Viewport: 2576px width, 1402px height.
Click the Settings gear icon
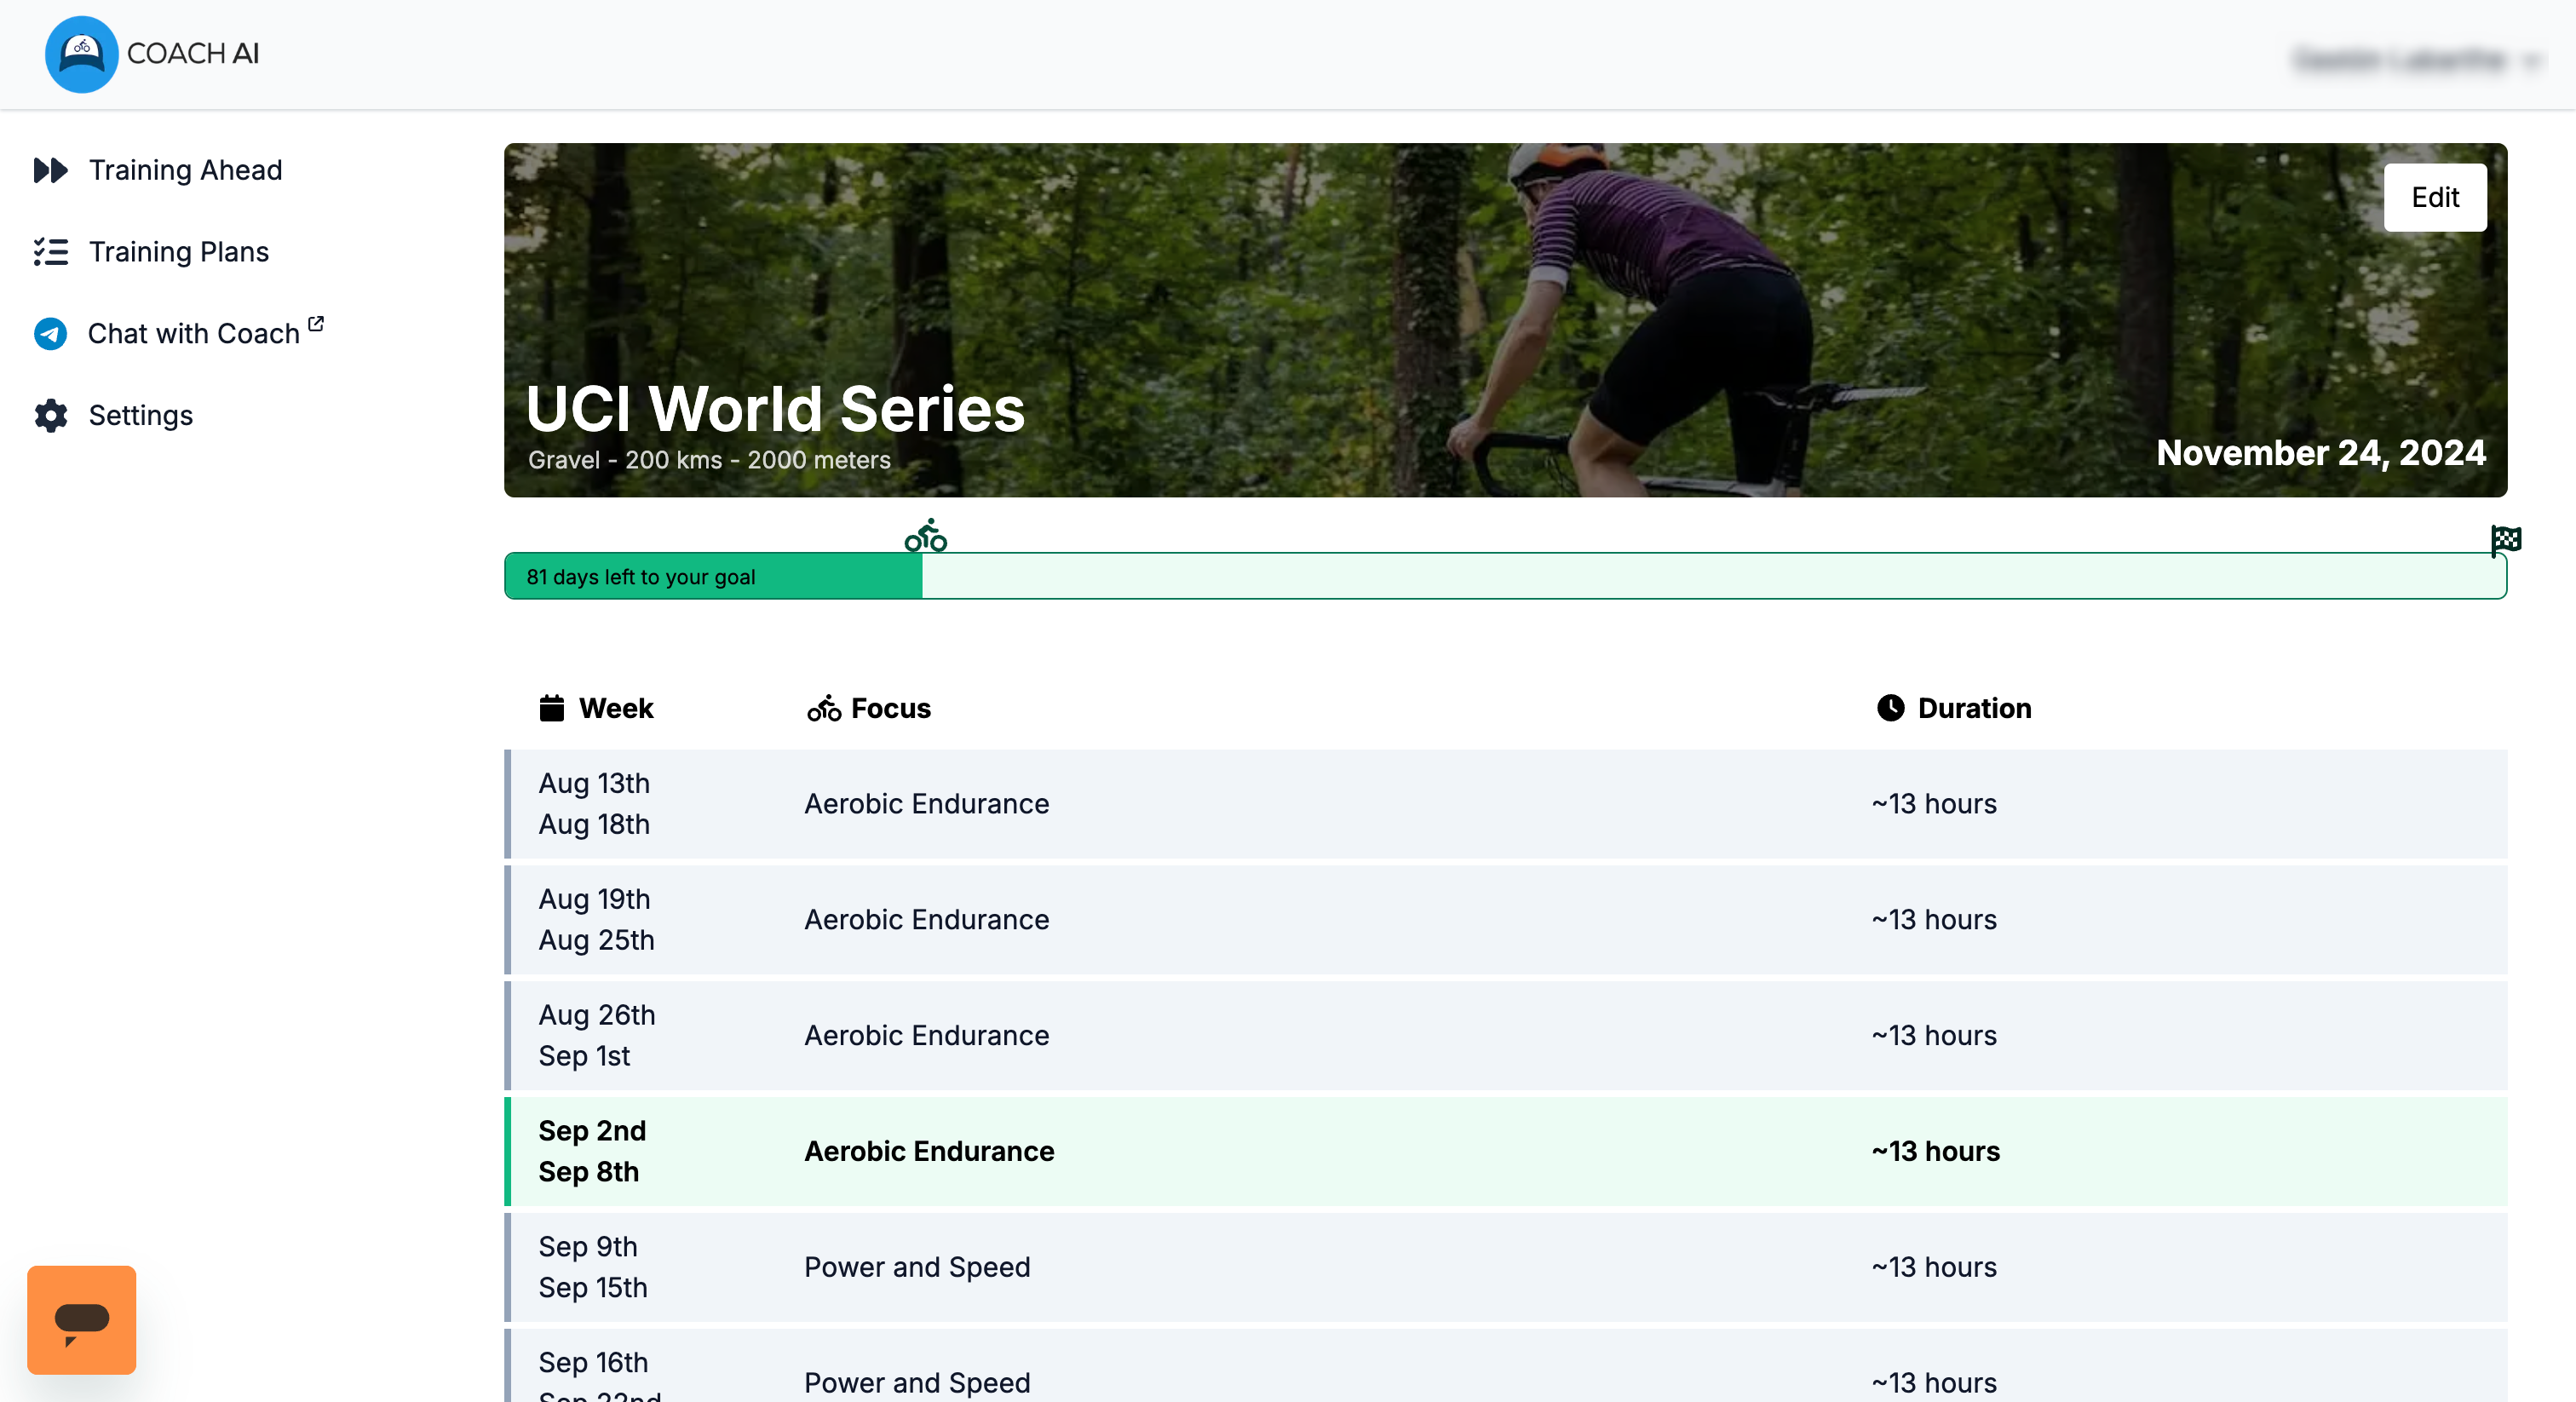click(x=50, y=415)
